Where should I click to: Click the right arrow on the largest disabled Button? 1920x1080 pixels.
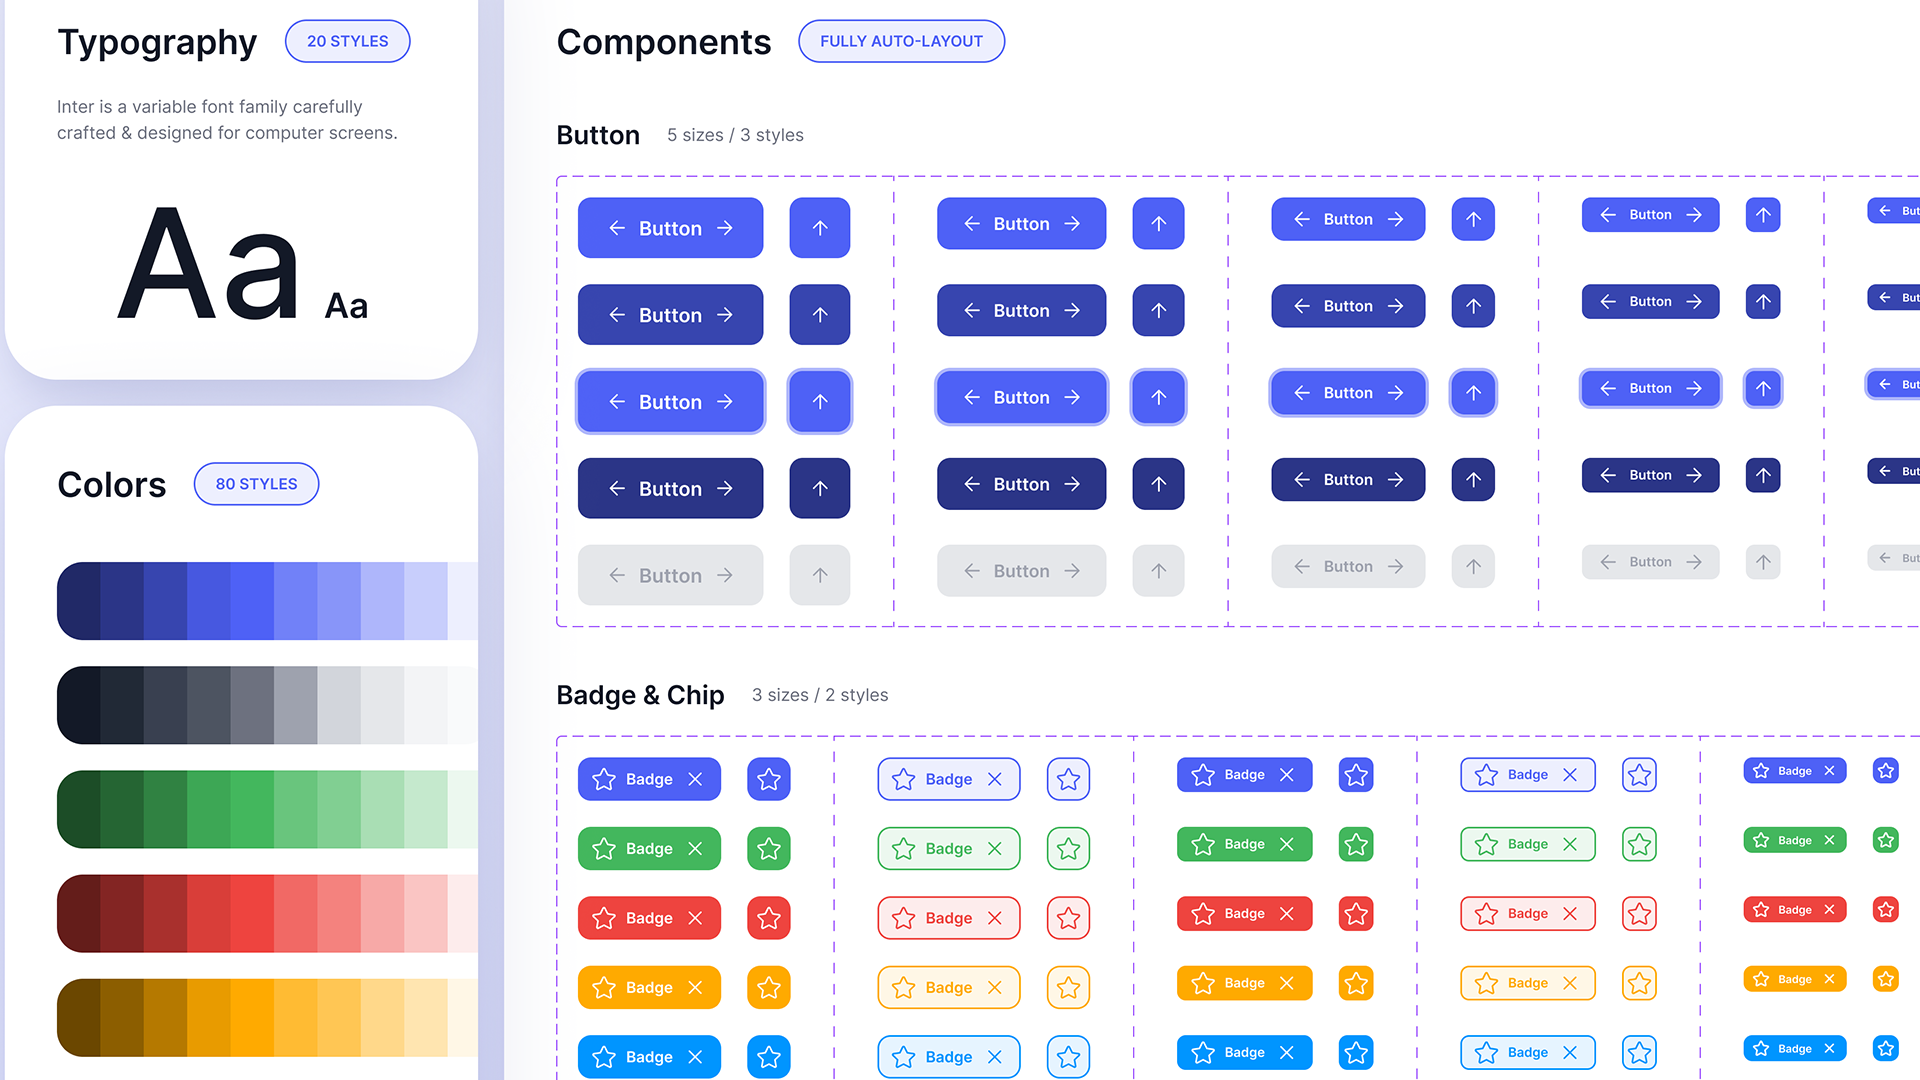coord(725,575)
